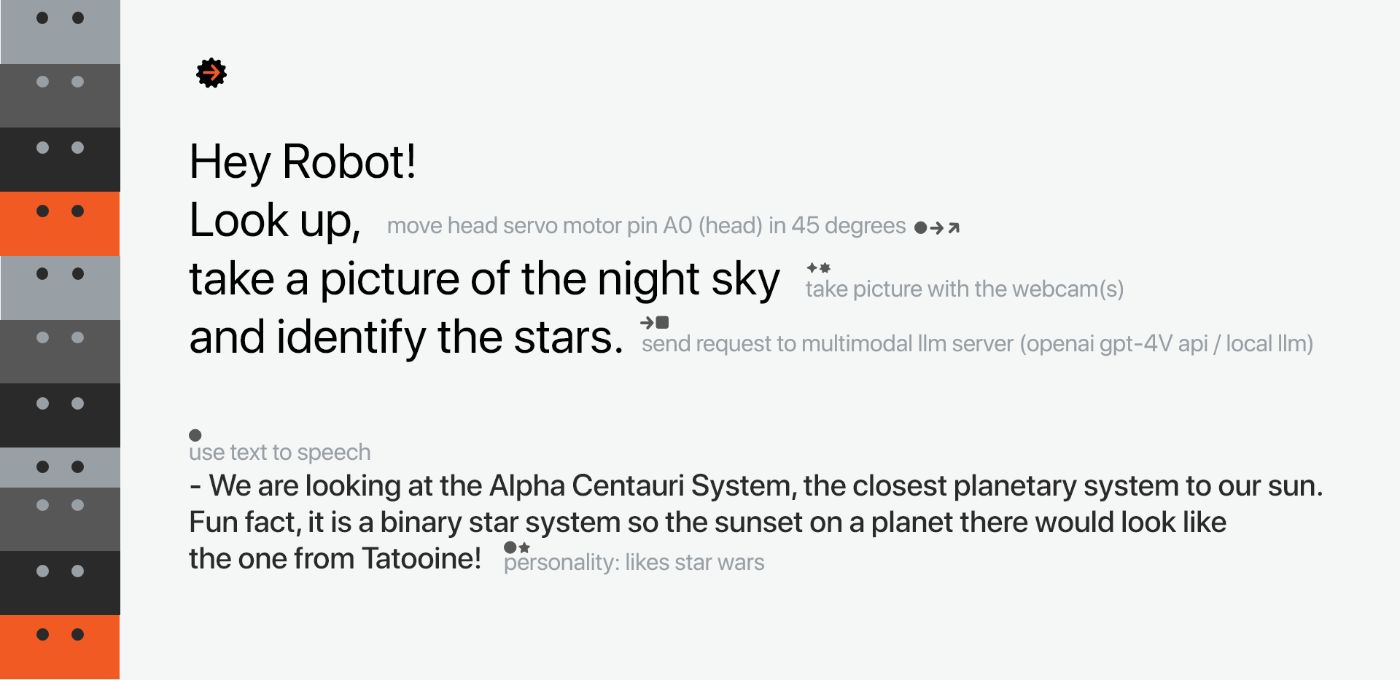Click the "Hey Robot!" heading
The height and width of the screenshot is (680, 1400).
coord(302,163)
